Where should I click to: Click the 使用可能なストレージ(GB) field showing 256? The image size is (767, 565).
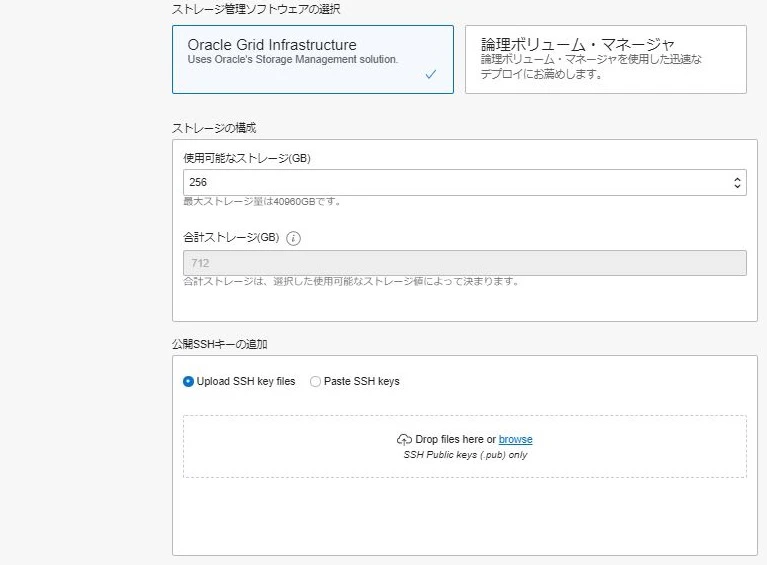point(465,182)
